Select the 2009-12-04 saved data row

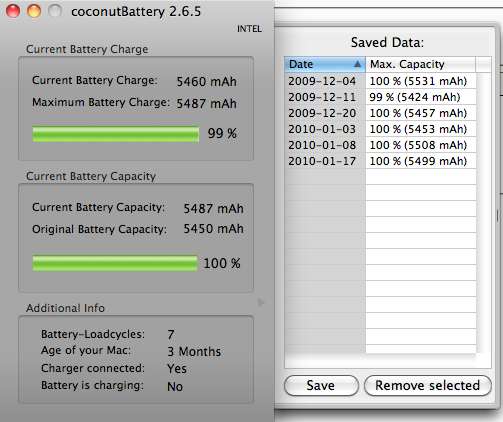click(x=380, y=81)
